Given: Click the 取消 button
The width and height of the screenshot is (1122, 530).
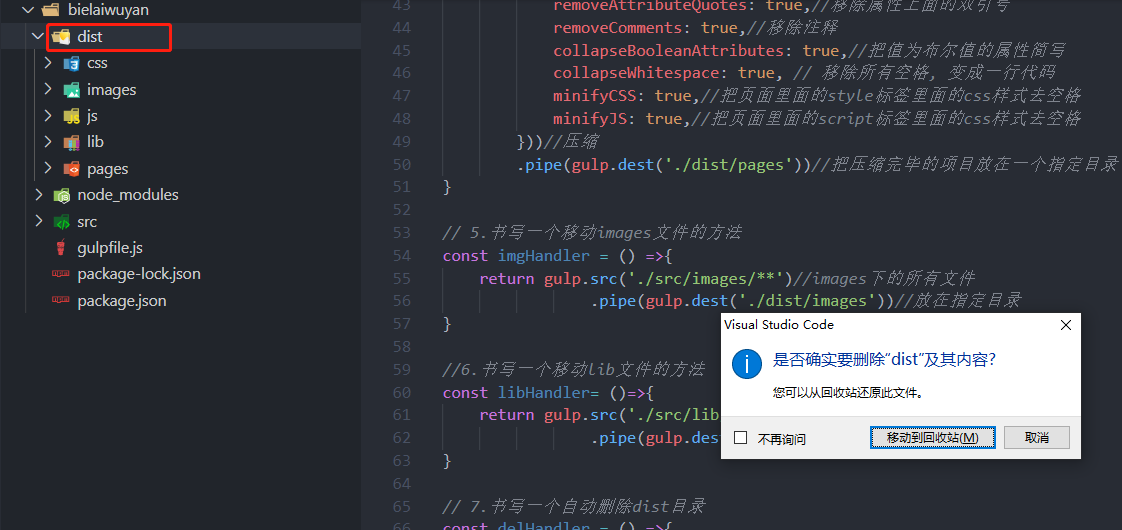Looking at the screenshot, I should coord(1037,437).
